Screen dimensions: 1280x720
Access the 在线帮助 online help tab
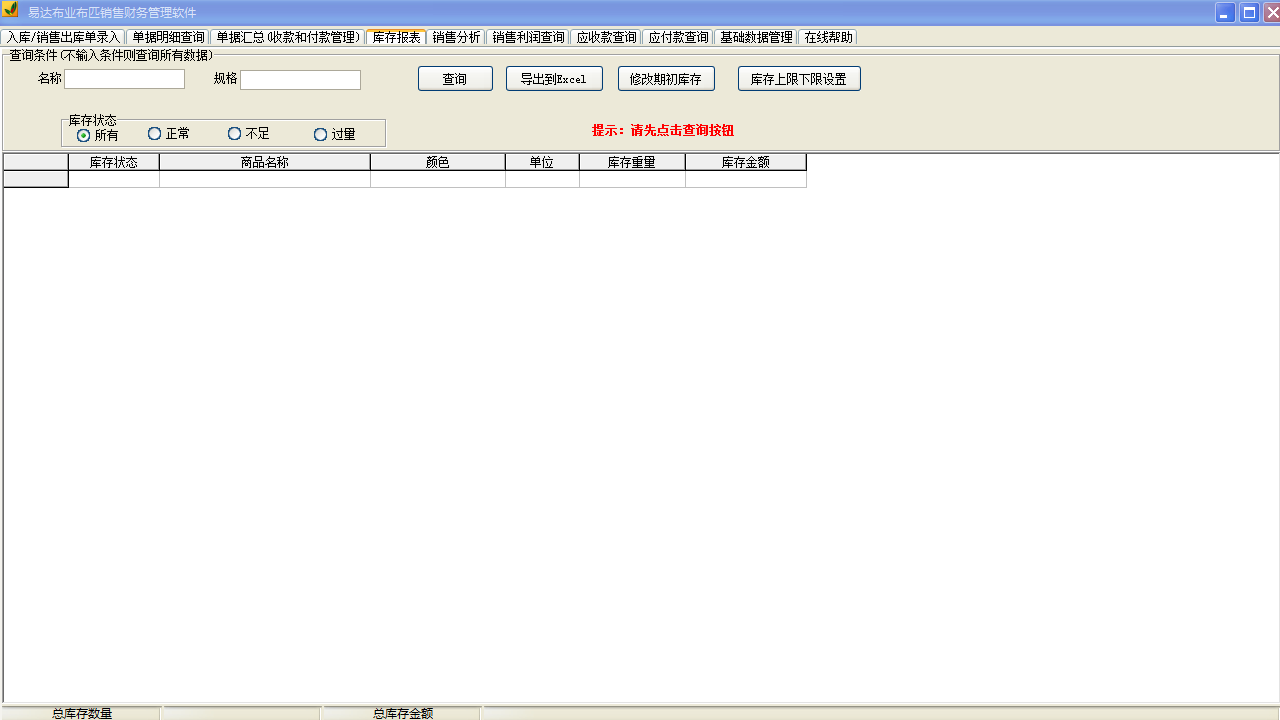pyautogui.click(x=829, y=37)
